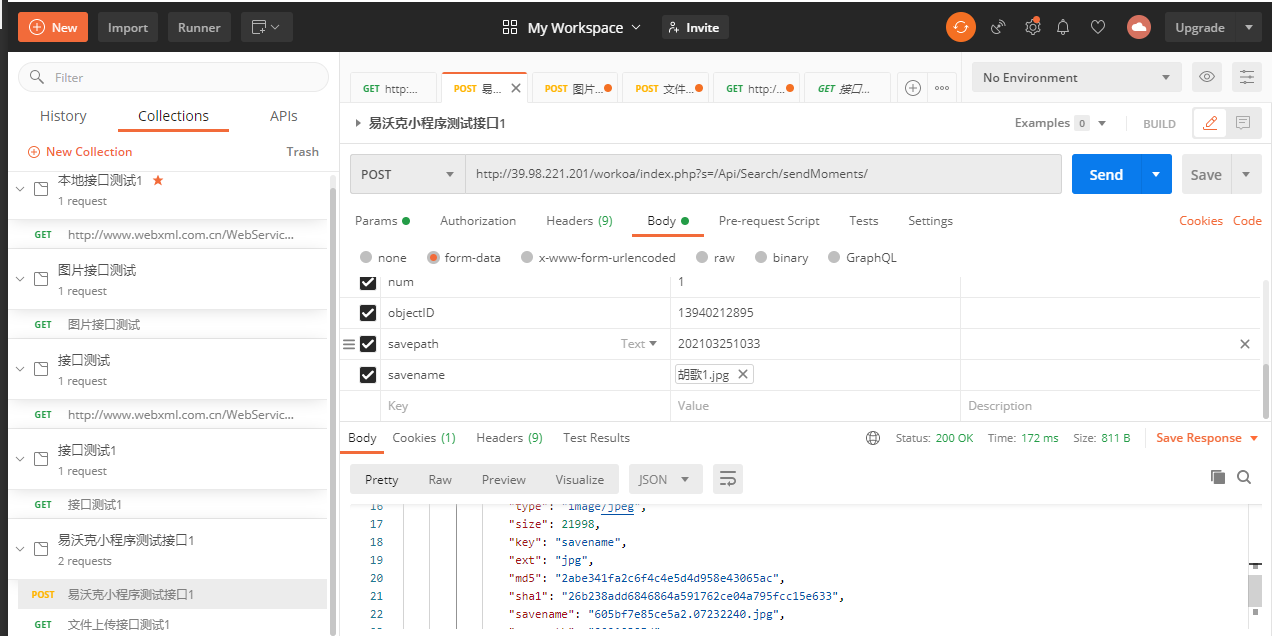
Task: Switch to the Pre-request Script tab
Action: pyautogui.click(x=768, y=221)
